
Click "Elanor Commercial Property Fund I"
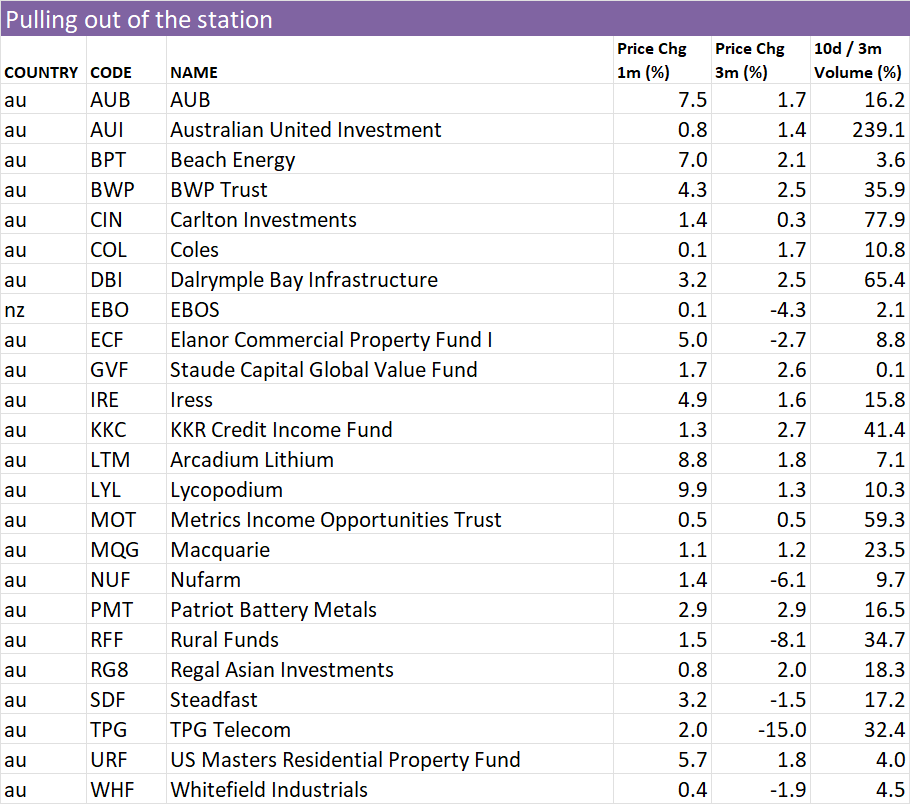click(x=331, y=340)
